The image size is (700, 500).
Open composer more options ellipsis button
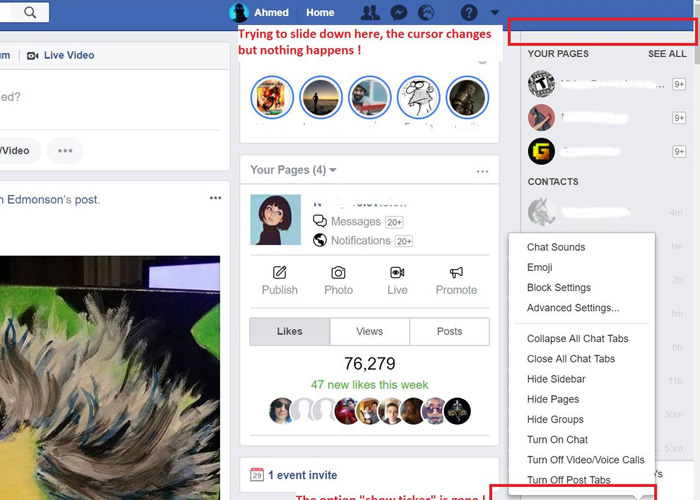pyautogui.click(x=65, y=150)
